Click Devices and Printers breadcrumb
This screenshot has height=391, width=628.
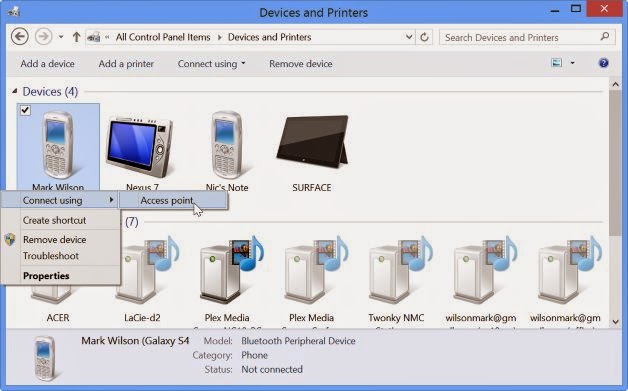[270, 37]
